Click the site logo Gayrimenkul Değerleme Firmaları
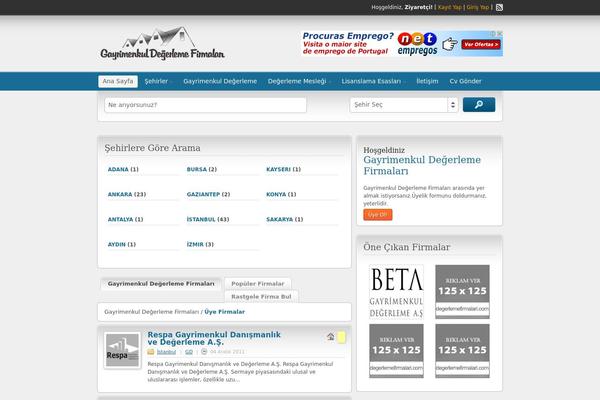Image resolution: width=600 pixels, height=400 pixels. pyautogui.click(x=162, y=43)
